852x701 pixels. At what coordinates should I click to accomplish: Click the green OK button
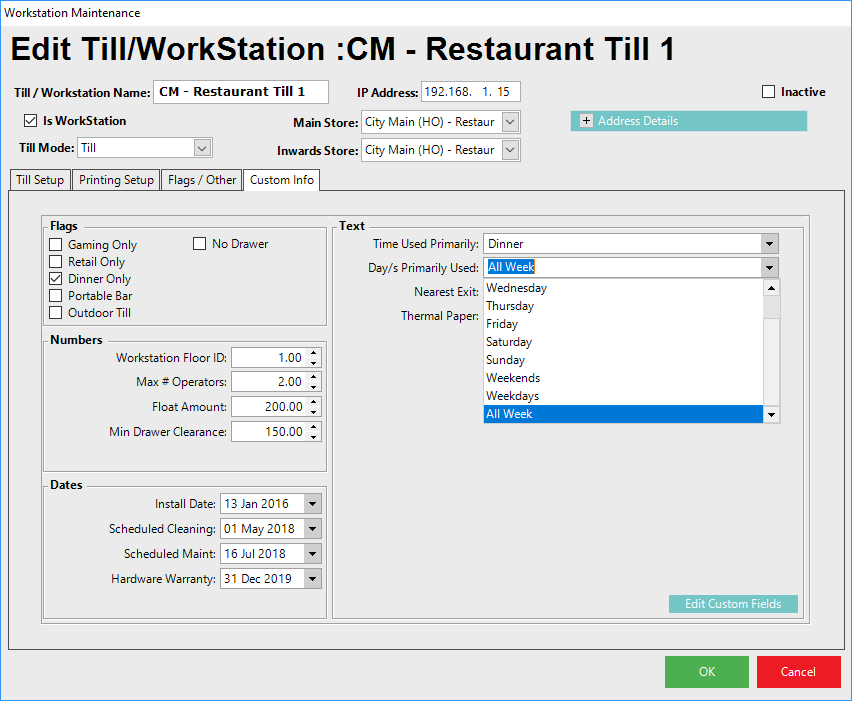tap(706, 672)
